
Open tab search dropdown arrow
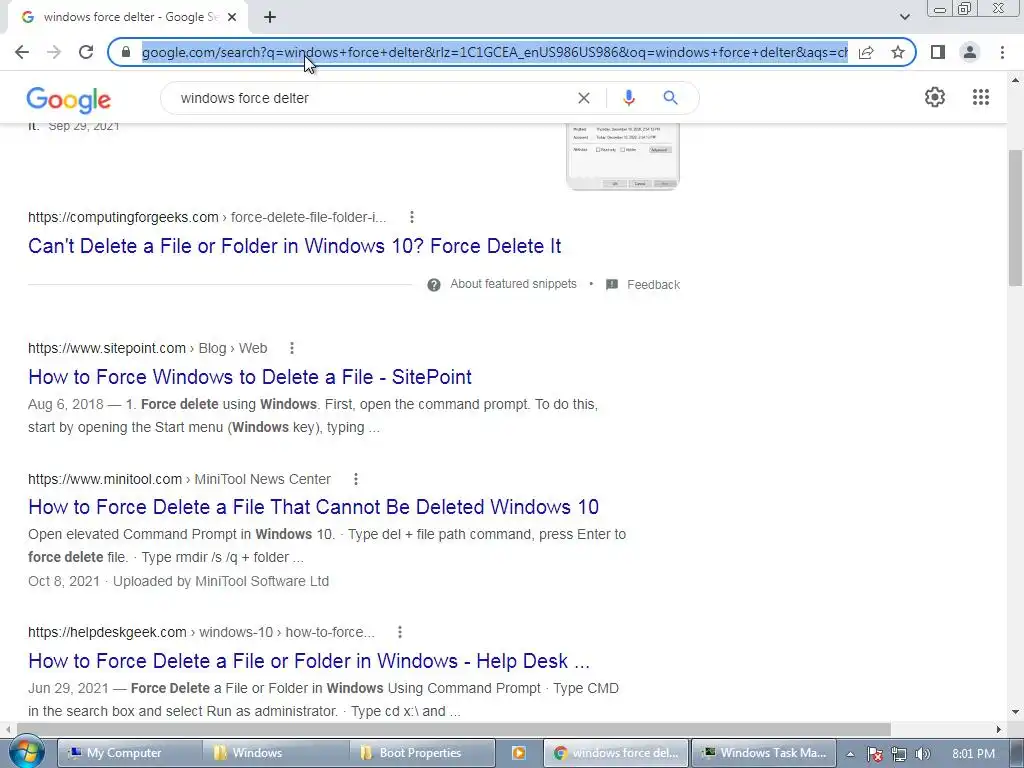[904, 17]
